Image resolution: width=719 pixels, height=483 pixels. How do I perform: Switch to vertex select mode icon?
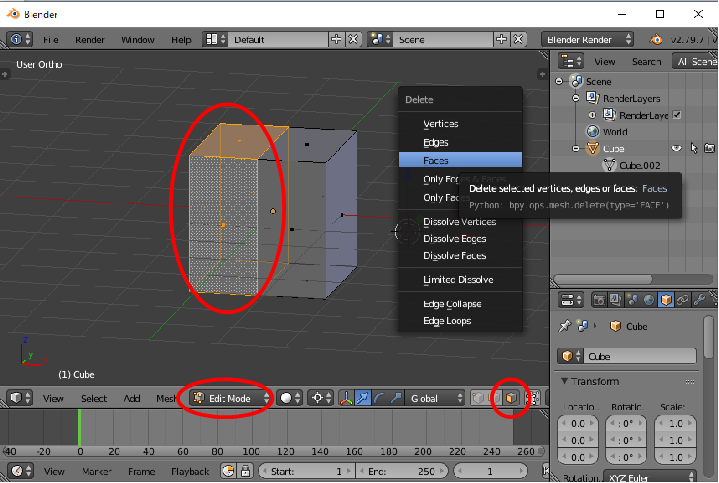point(478,398)
